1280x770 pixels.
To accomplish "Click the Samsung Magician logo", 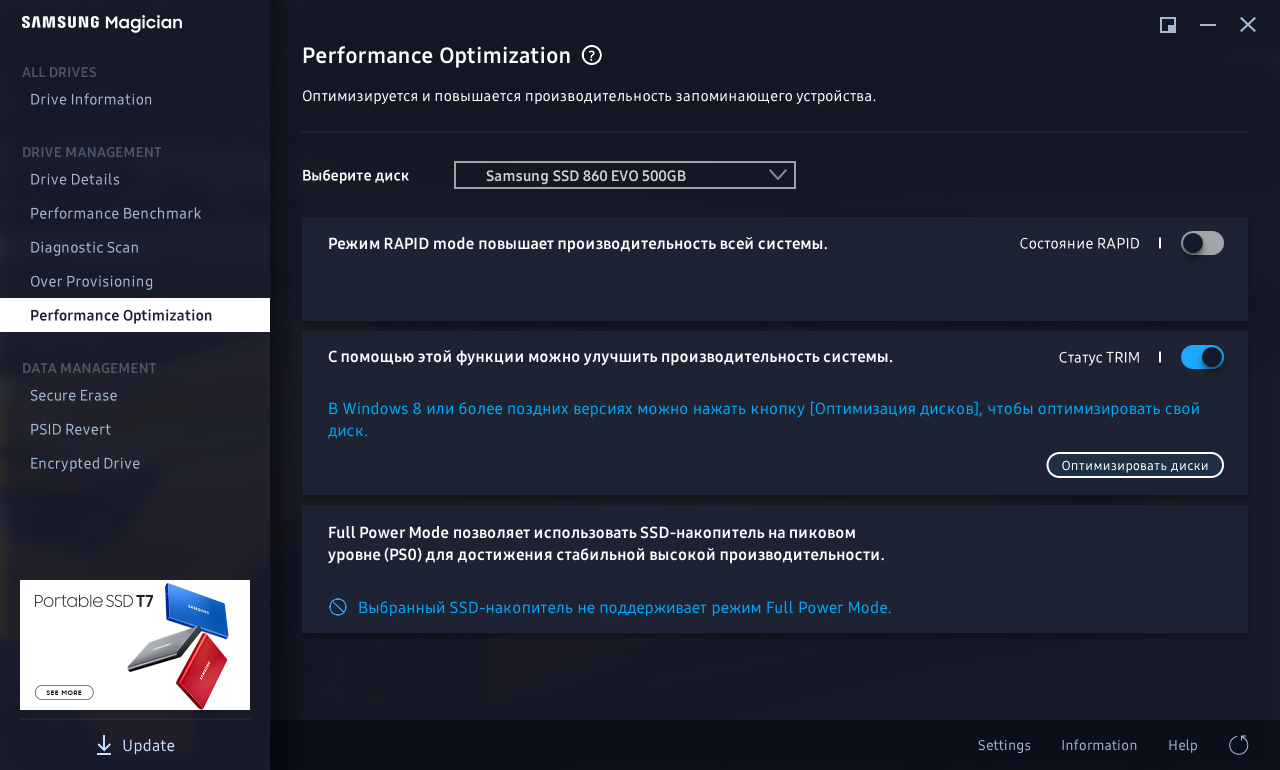I will click(x=102, y=23).
